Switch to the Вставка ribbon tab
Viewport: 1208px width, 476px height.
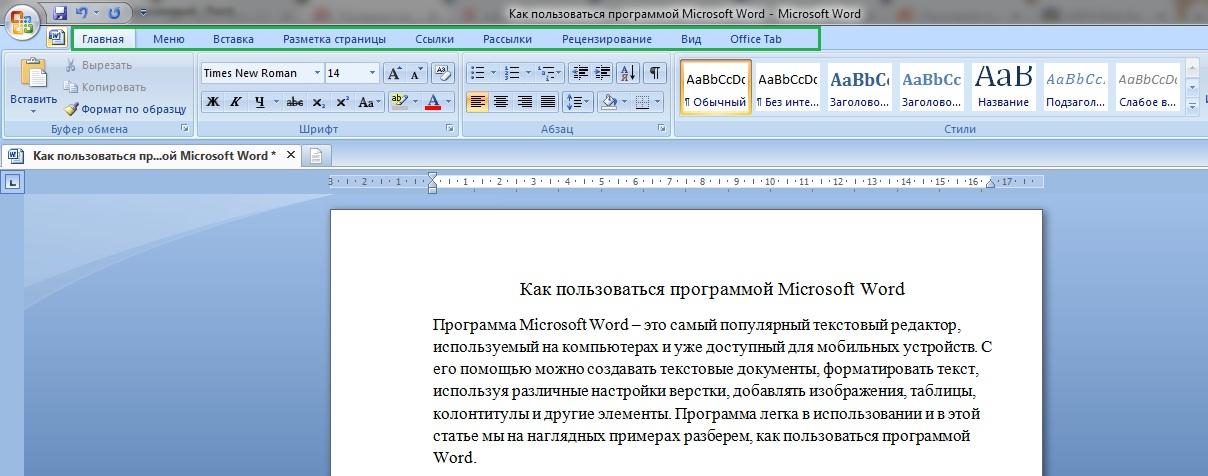(x=233, y=39)
